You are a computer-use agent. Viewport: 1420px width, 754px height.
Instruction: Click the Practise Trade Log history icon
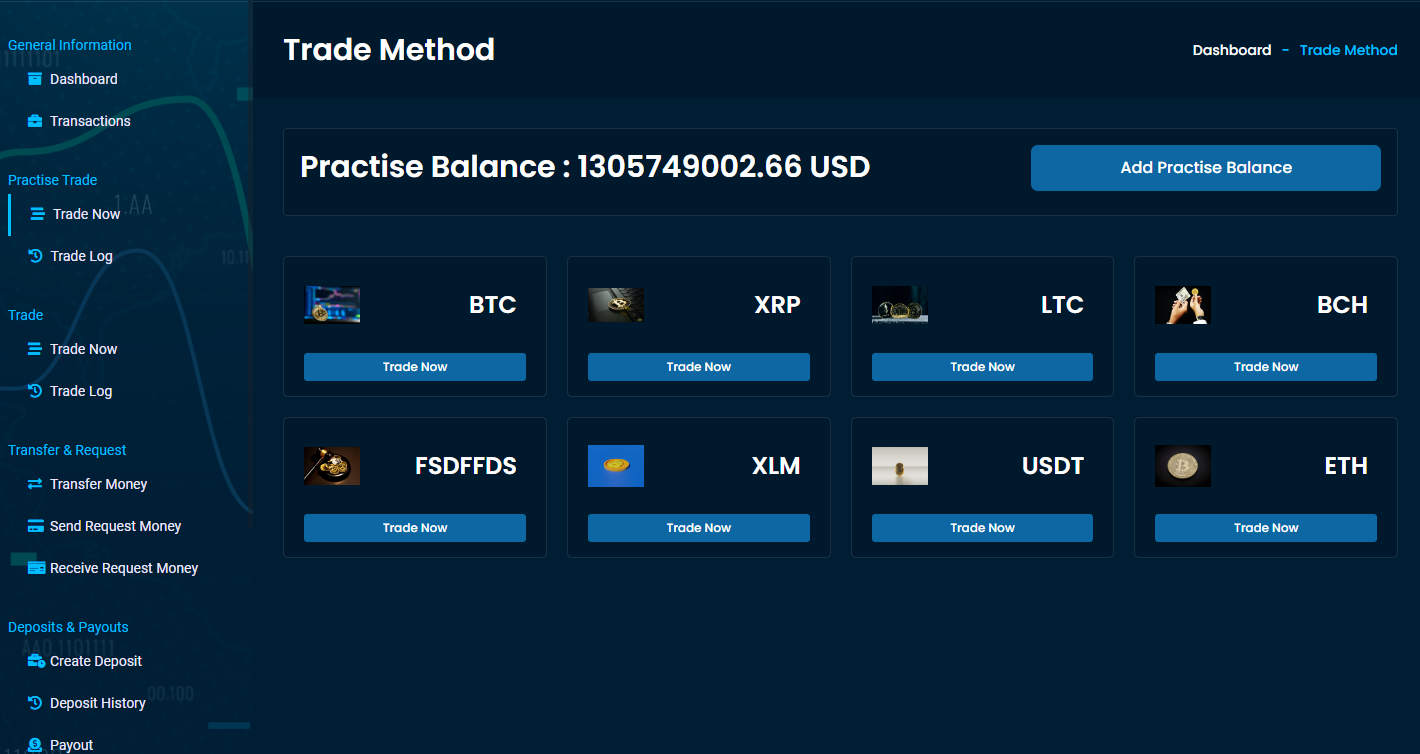coord(35,256)
